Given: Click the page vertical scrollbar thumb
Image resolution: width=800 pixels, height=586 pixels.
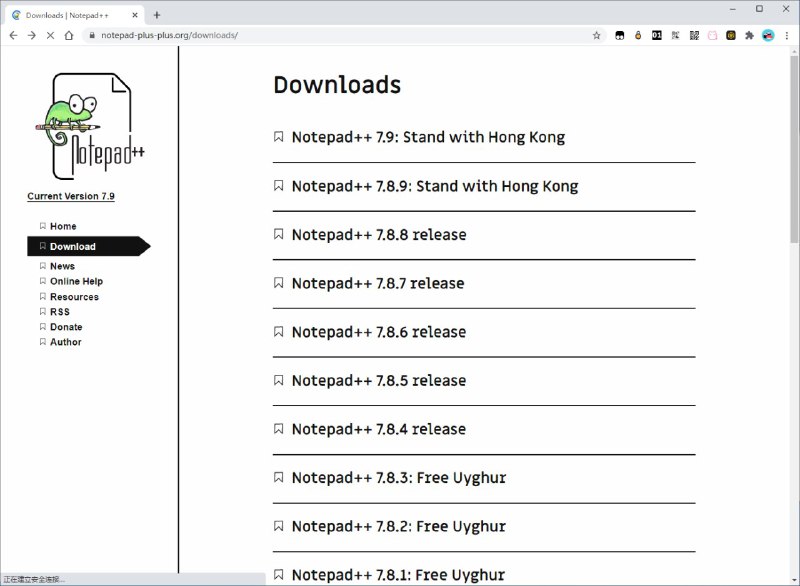Looking at the screenshot, I should (794, 148).
